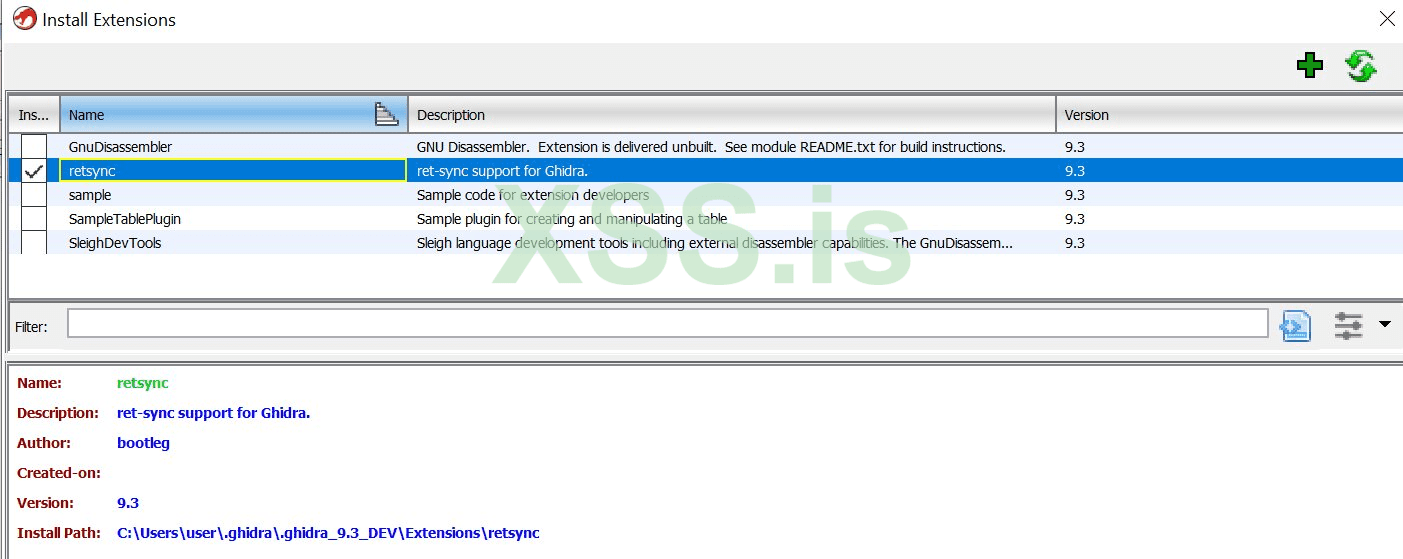Select retsync row name cell
Viewport: 1403px width, 559px height.
pos(234,171)
